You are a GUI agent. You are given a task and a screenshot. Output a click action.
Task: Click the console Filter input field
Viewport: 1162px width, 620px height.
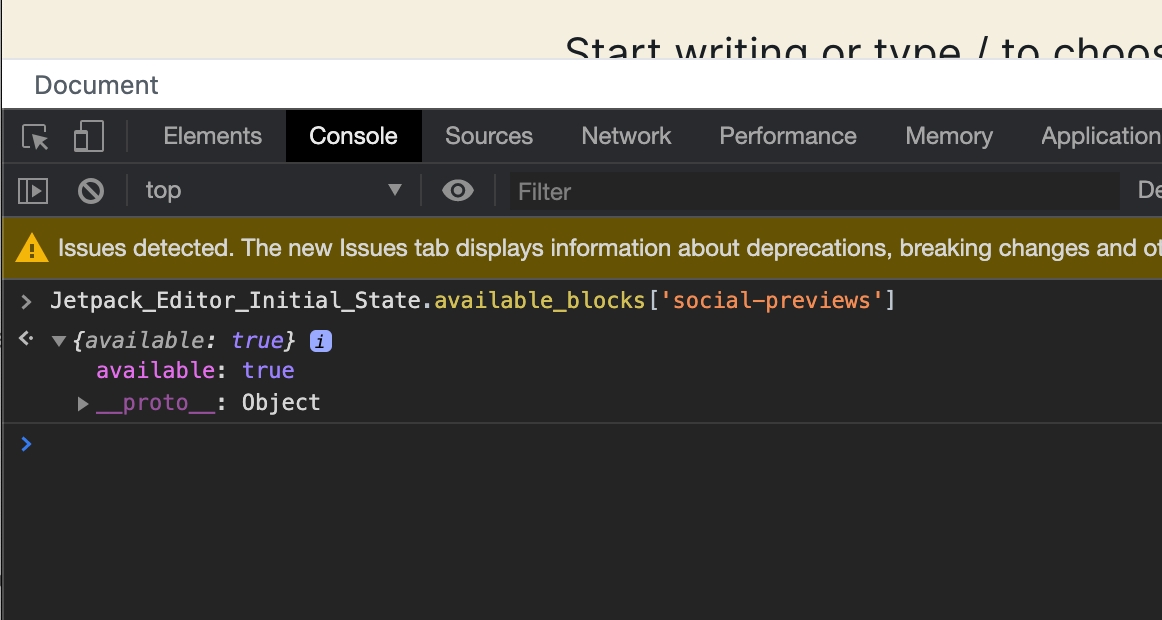coord(815,191)
